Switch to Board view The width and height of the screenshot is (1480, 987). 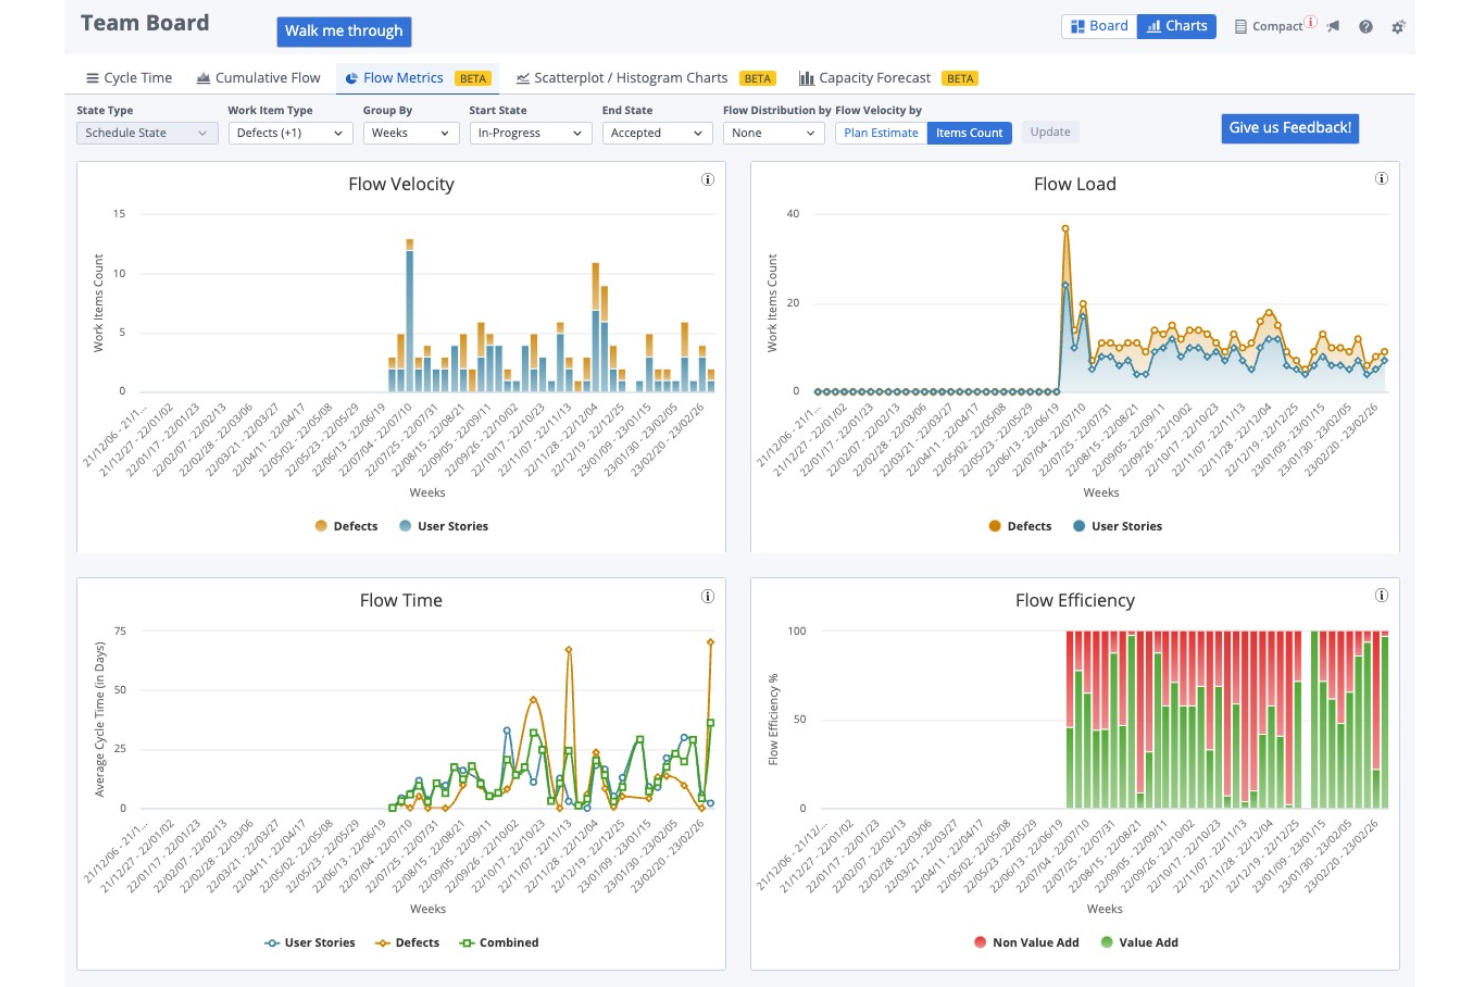tap(1099, 26)
